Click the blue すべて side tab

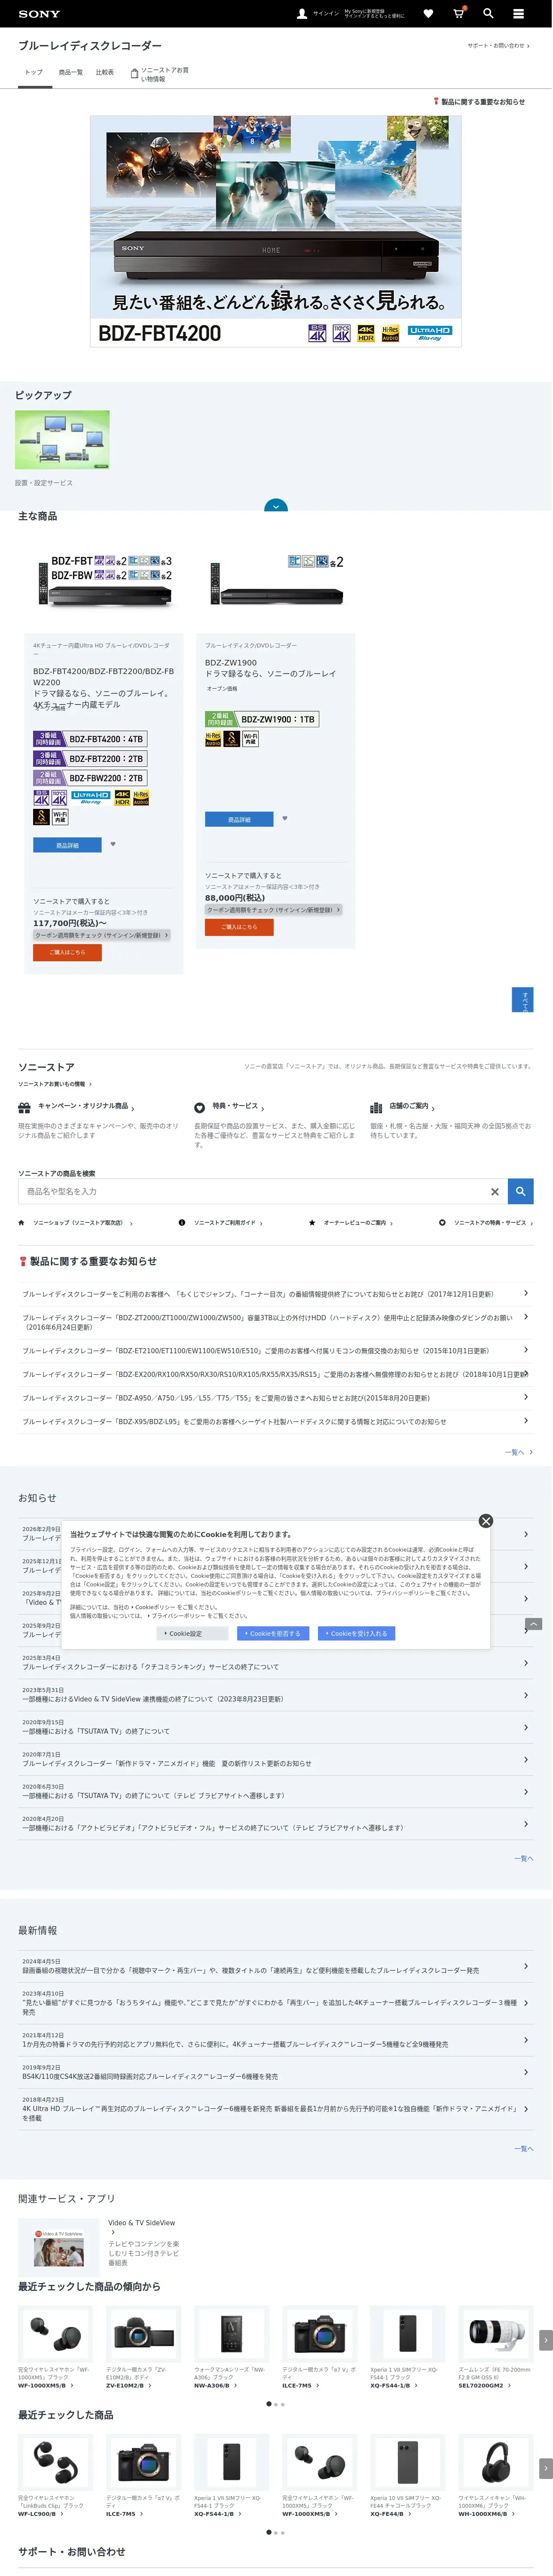pyautogui.click(x=522, y=1000)
